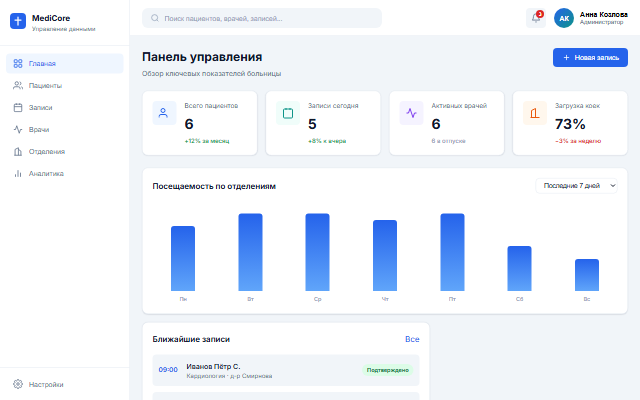Go to the Пациенты section
The width and height of the screenshot is (640, 400).
[64, 85]
